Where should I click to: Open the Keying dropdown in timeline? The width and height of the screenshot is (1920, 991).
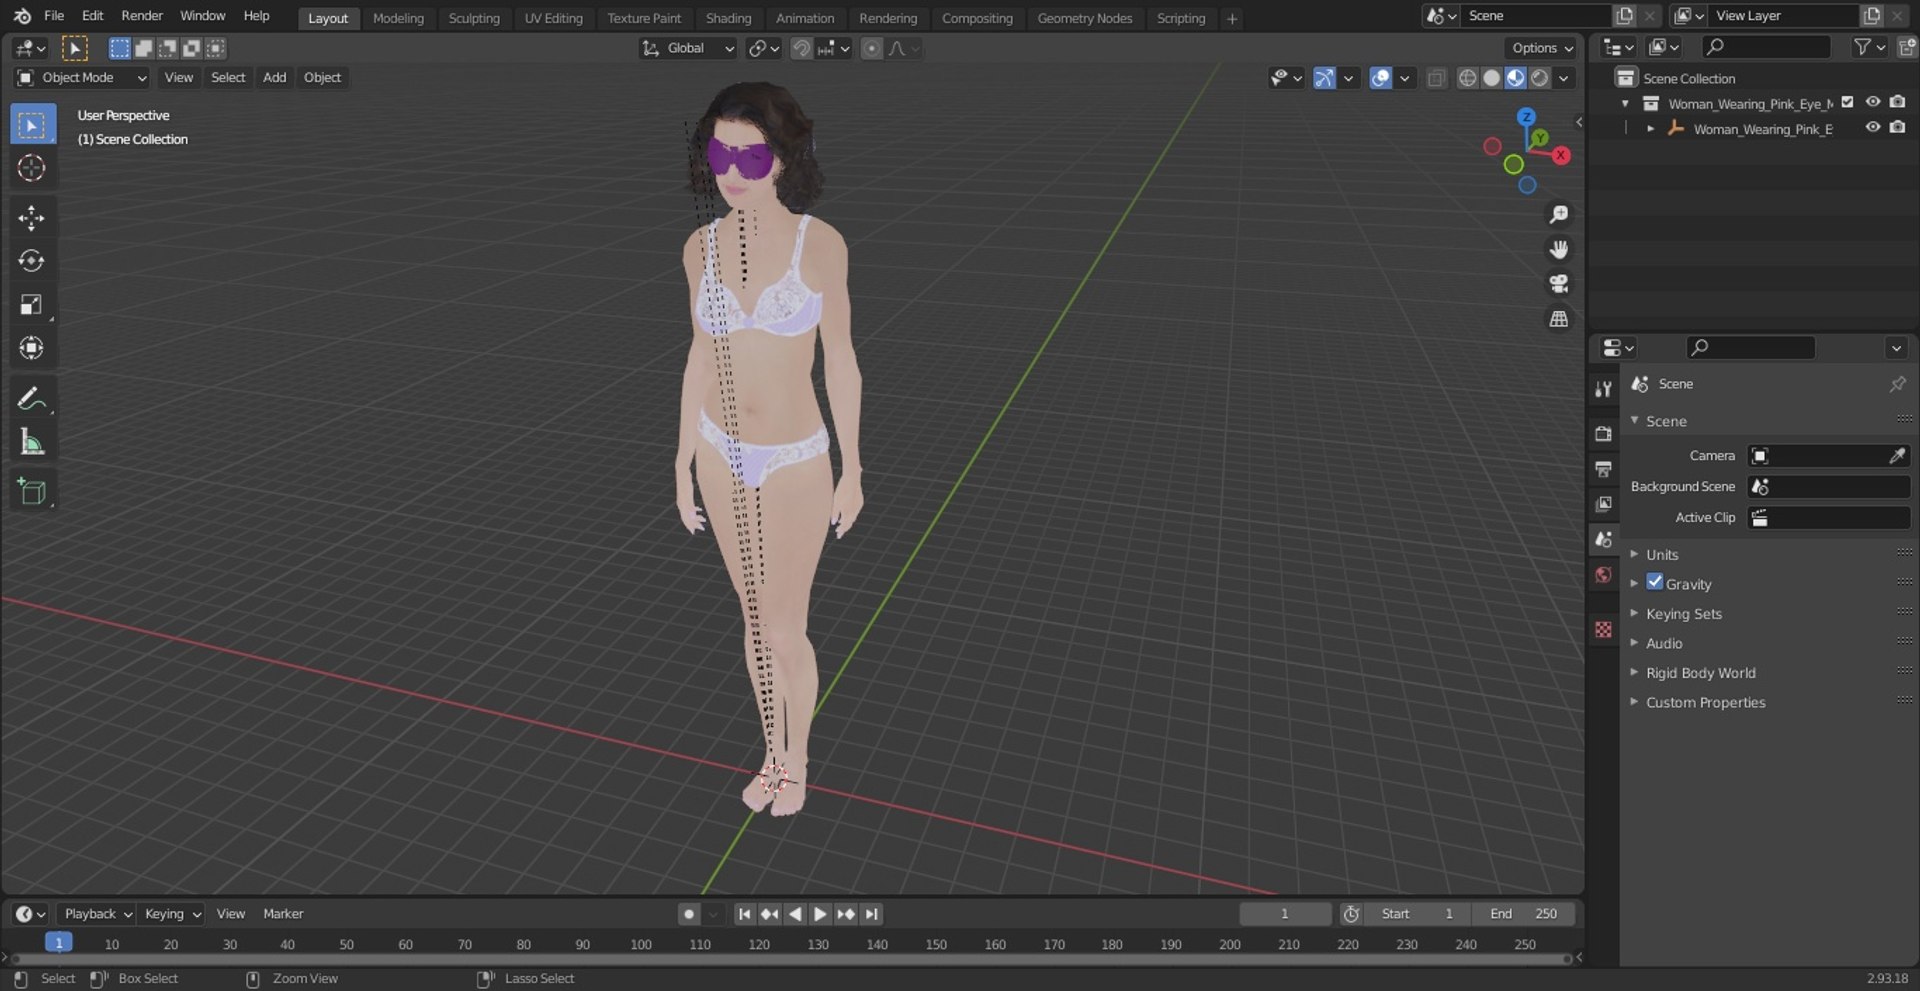pyautogui.click(x=172, y=914)
